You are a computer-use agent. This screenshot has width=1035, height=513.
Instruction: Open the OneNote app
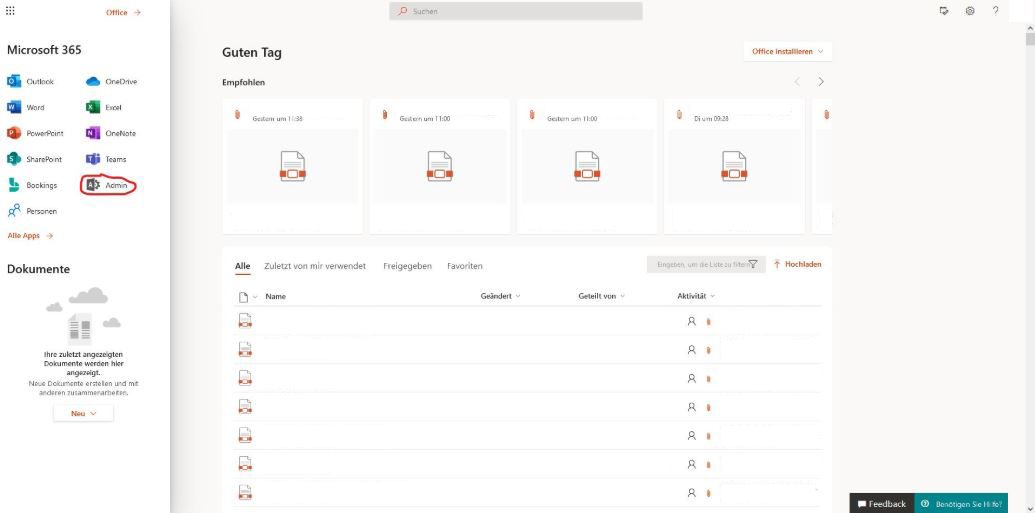[x=93, y=133]
